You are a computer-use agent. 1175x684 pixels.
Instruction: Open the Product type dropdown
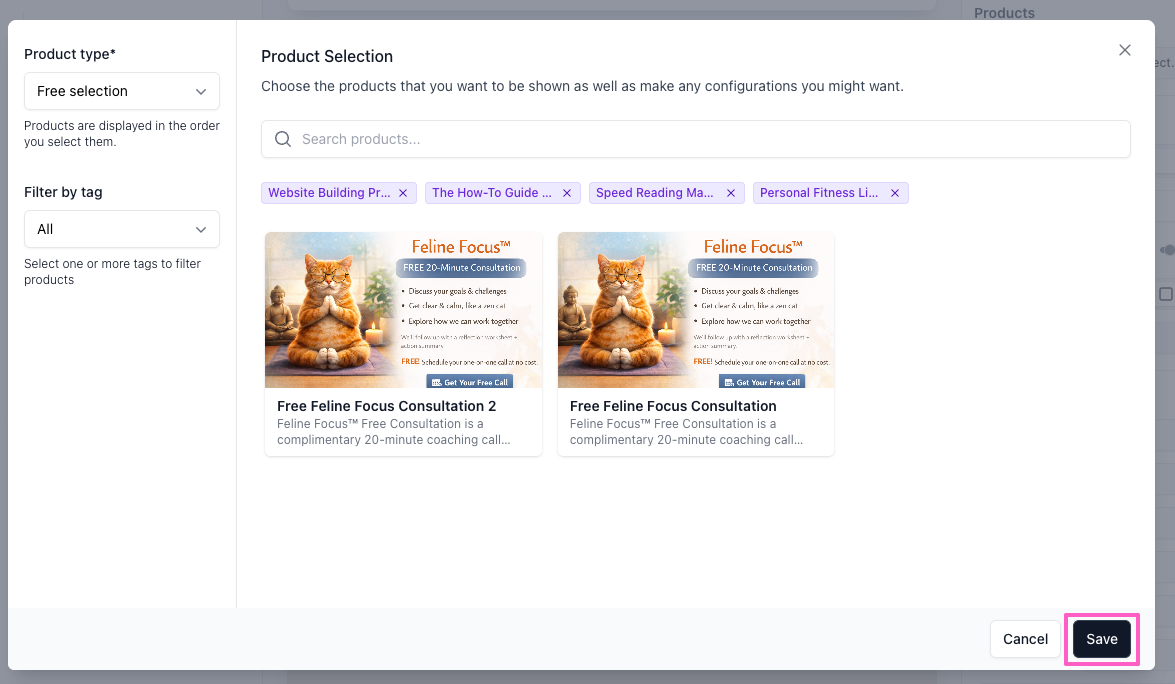point(122,91)
